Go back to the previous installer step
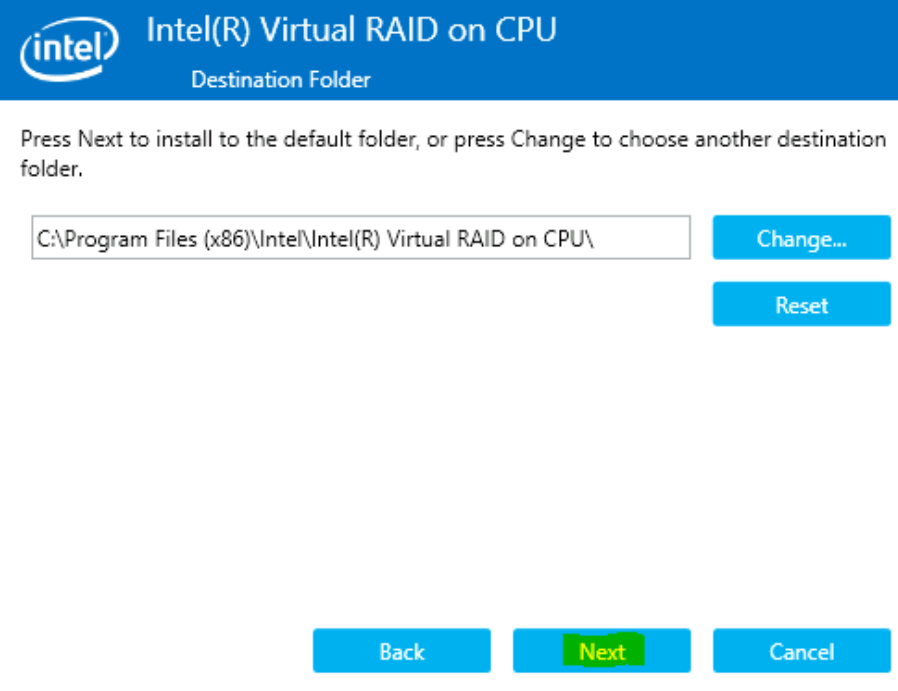Screen dimensions: 898x691 pos(401,651)
